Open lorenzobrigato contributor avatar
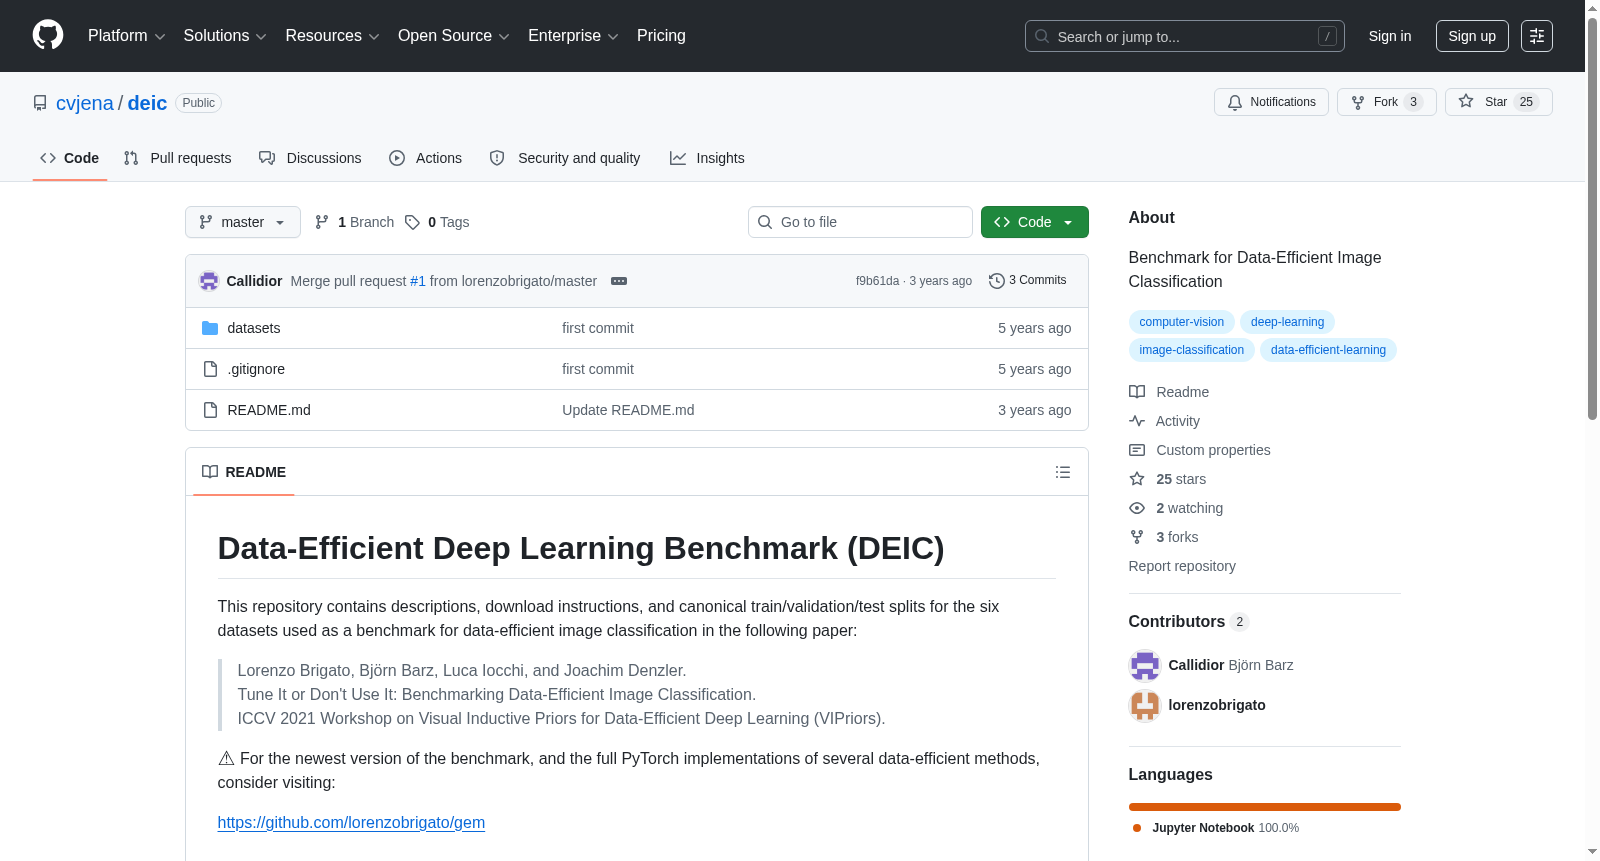This screenshot has width=1600, height=861. [x=1145, y=705]
